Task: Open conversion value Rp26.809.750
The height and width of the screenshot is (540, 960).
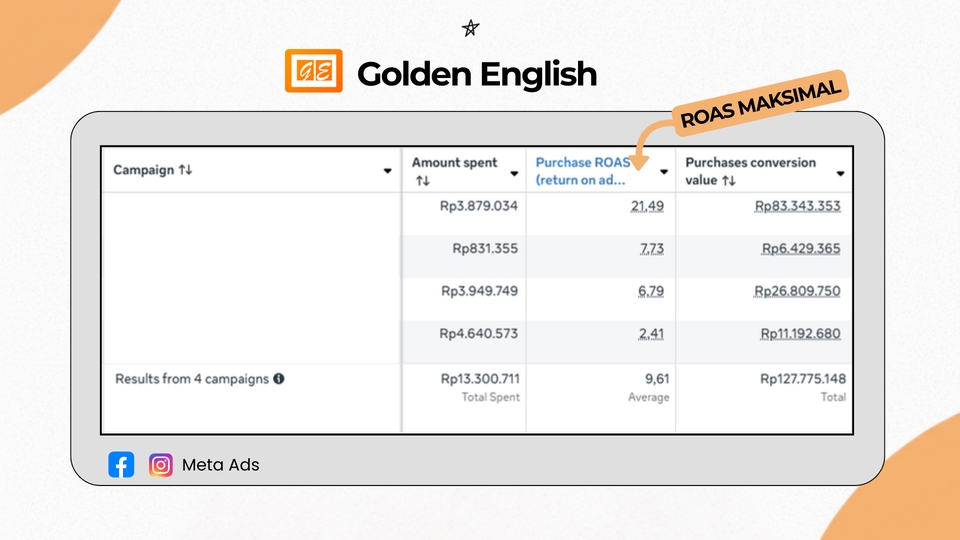Action: click(x=797, y=291)
